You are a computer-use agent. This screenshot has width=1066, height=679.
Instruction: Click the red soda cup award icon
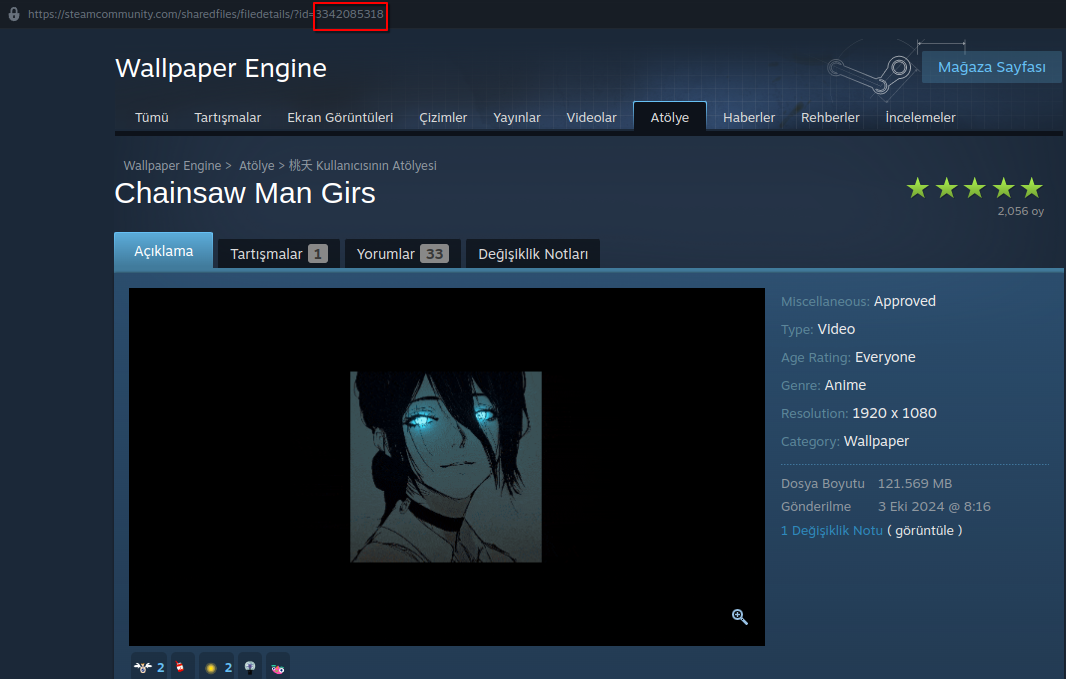tap(180, 667)
